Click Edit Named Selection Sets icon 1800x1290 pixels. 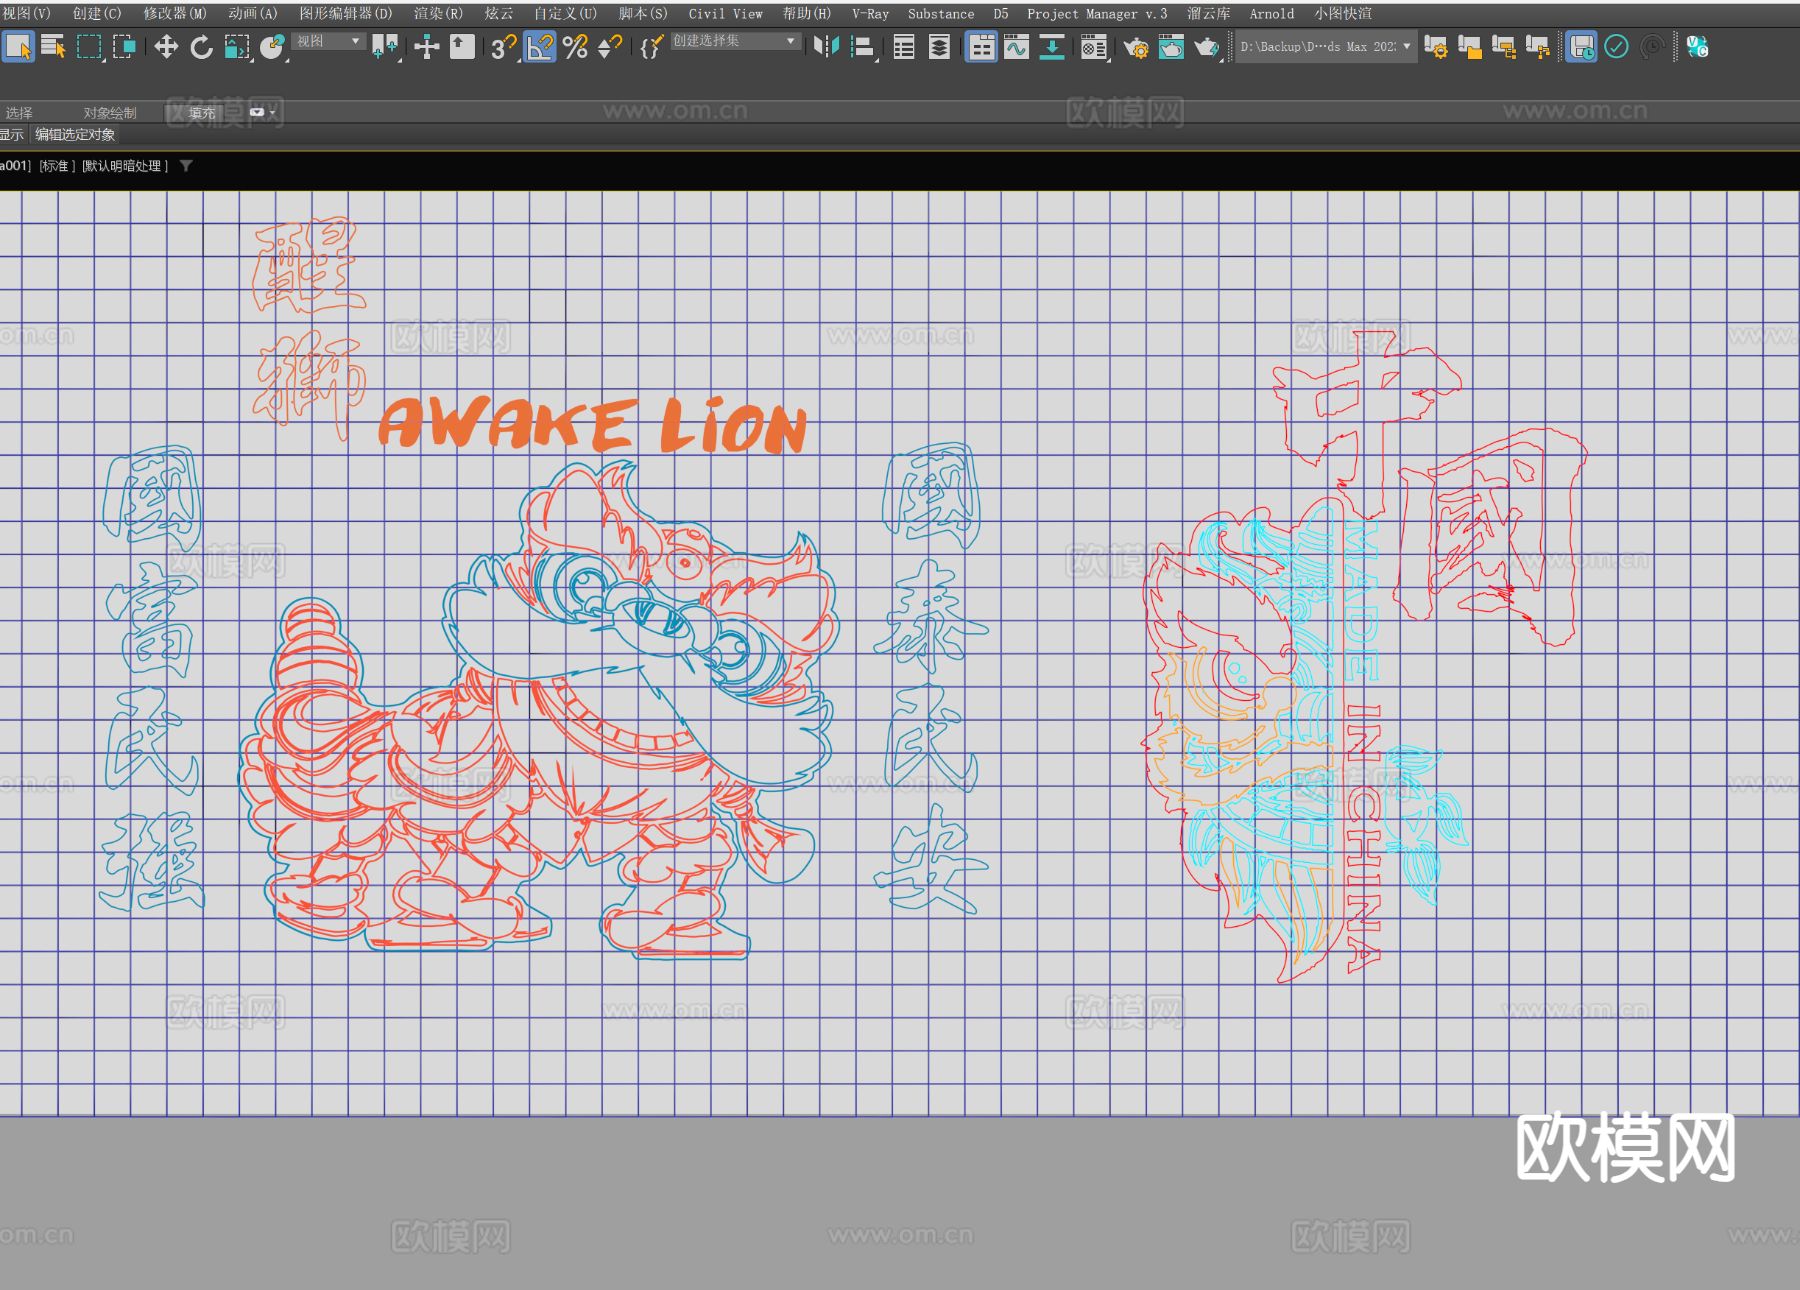[x=651, y=47]
